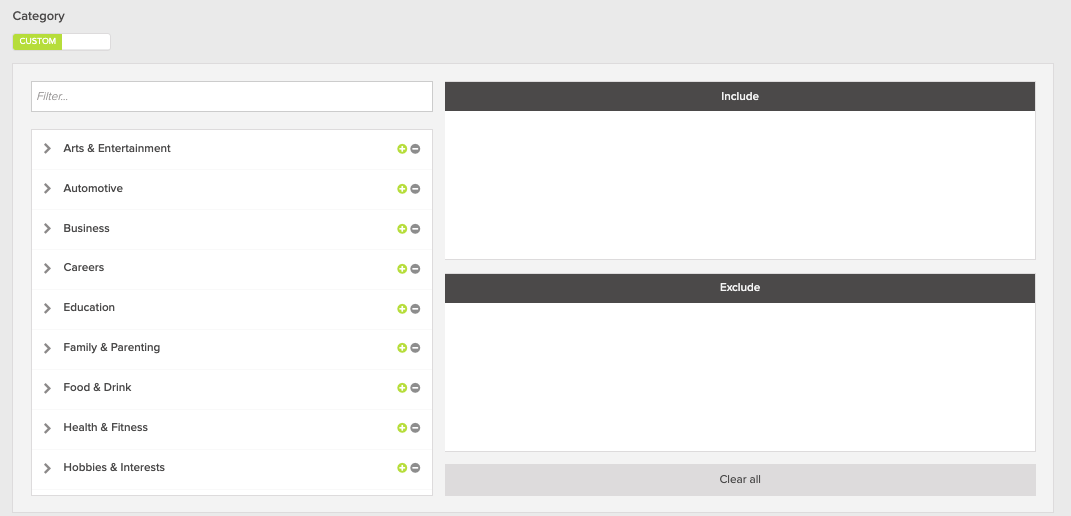Click the Include panel header
The width and height of the screenshot is (1071, 516).
tap(740, 96)
